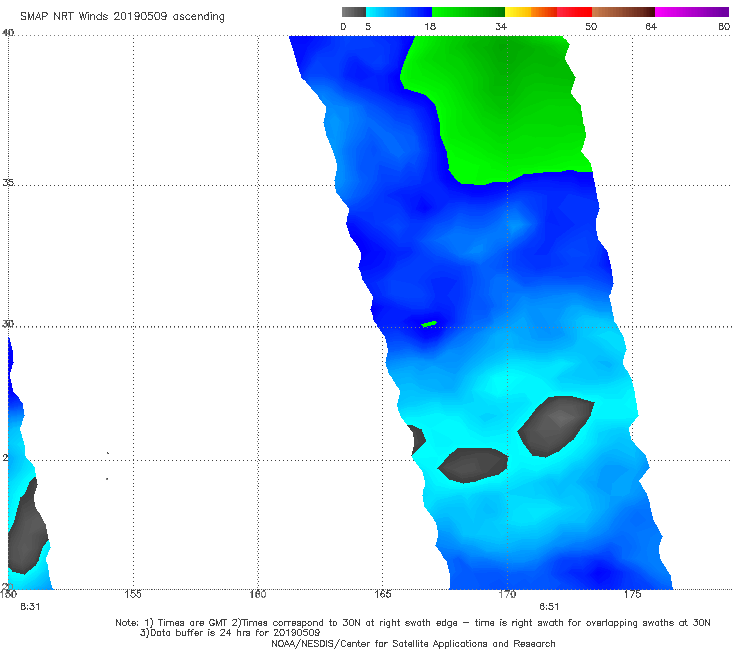
Task: Select the gray segment of the color bar
Action: [354, 12]
